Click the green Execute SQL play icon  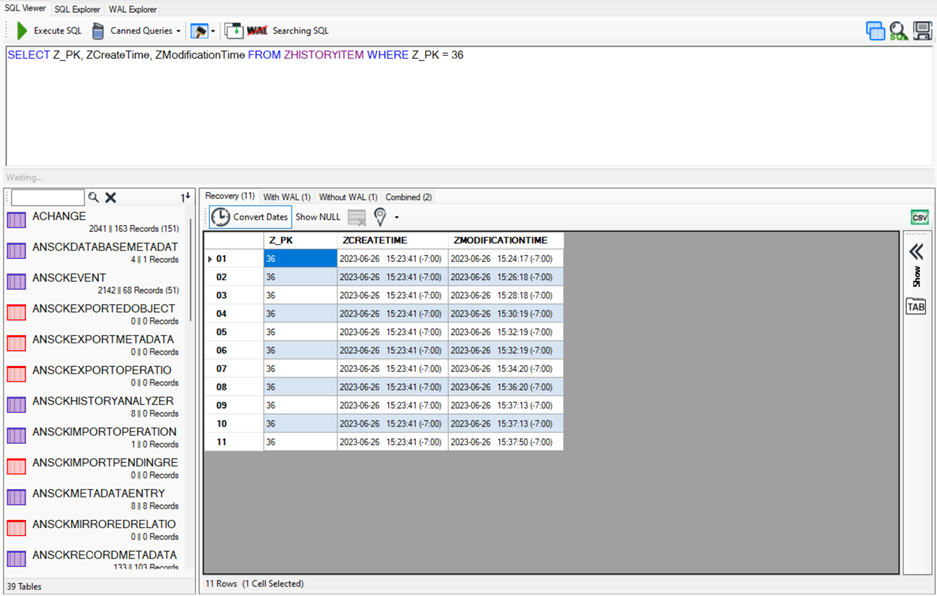(22, 31)
